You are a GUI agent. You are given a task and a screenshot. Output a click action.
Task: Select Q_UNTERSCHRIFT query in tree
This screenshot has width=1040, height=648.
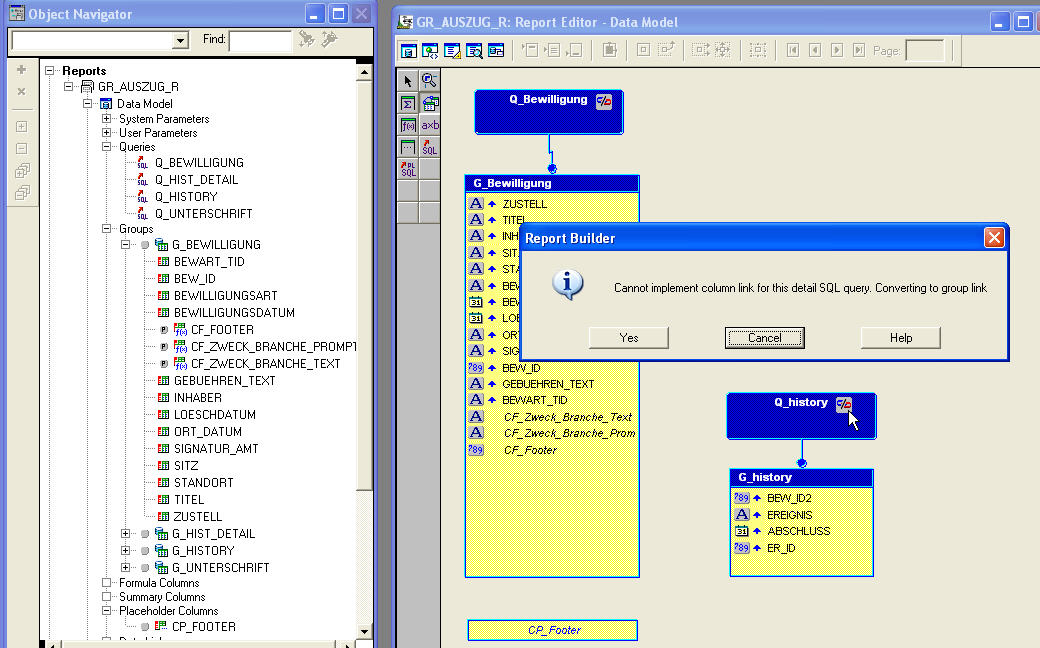tap(204, 214)
